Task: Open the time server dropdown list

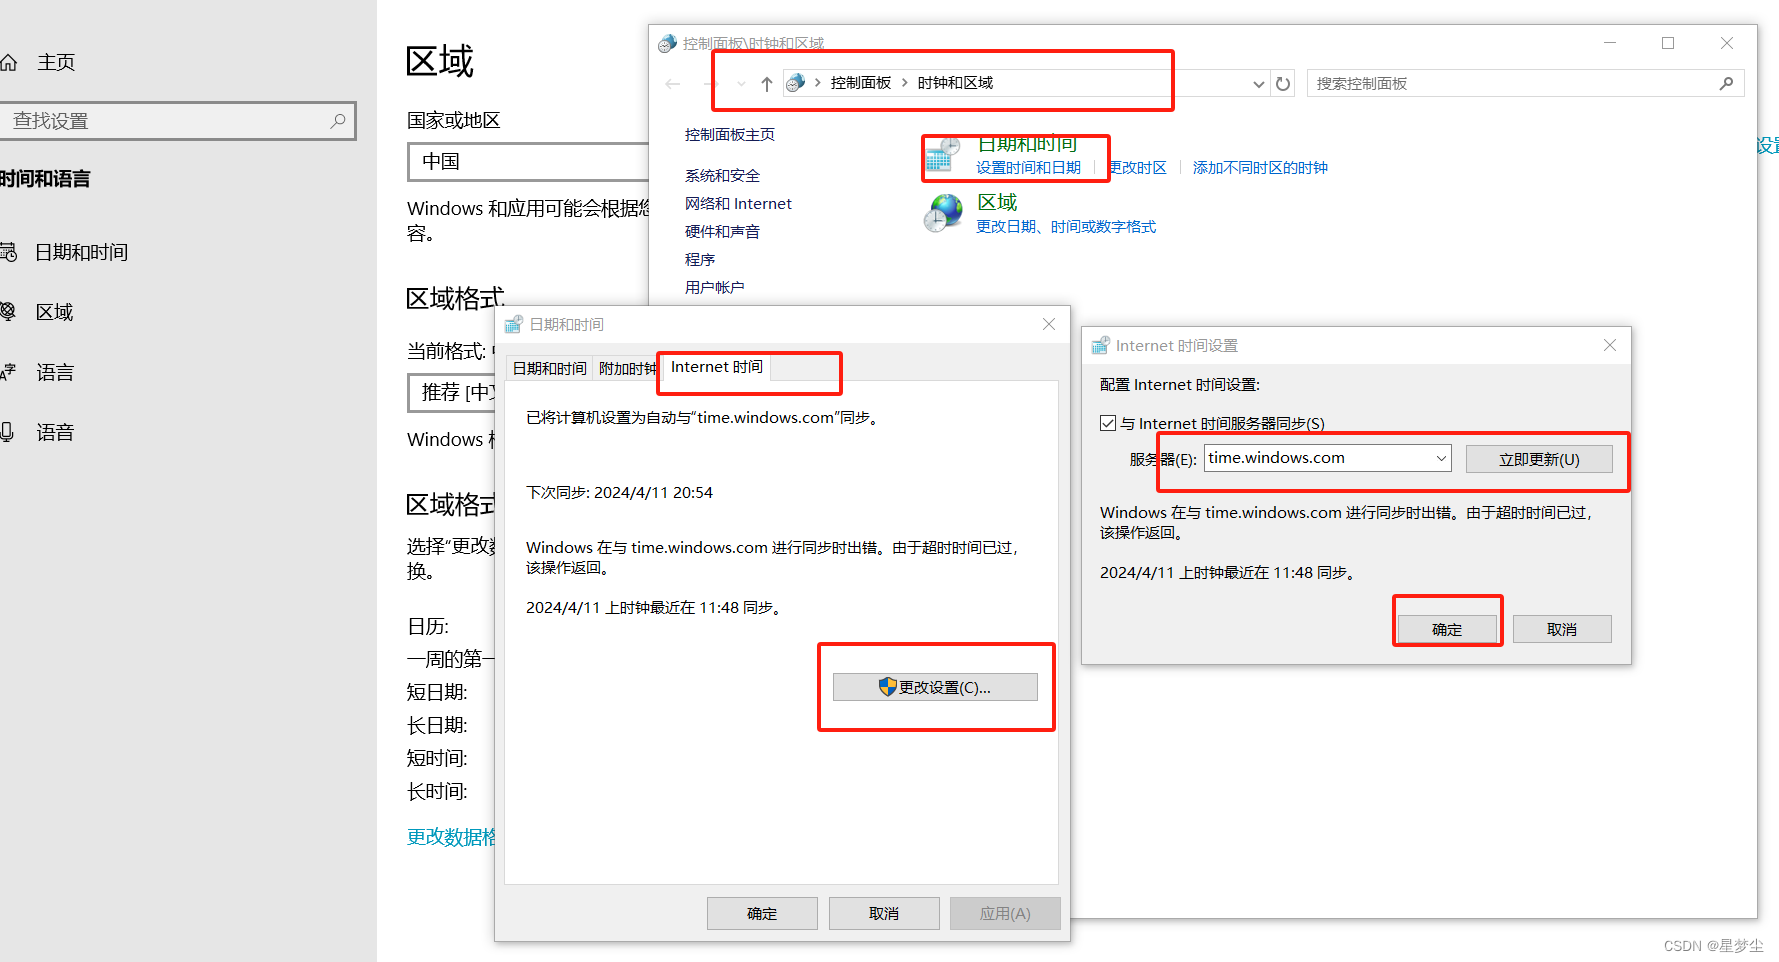Action: click(1441, 458)
